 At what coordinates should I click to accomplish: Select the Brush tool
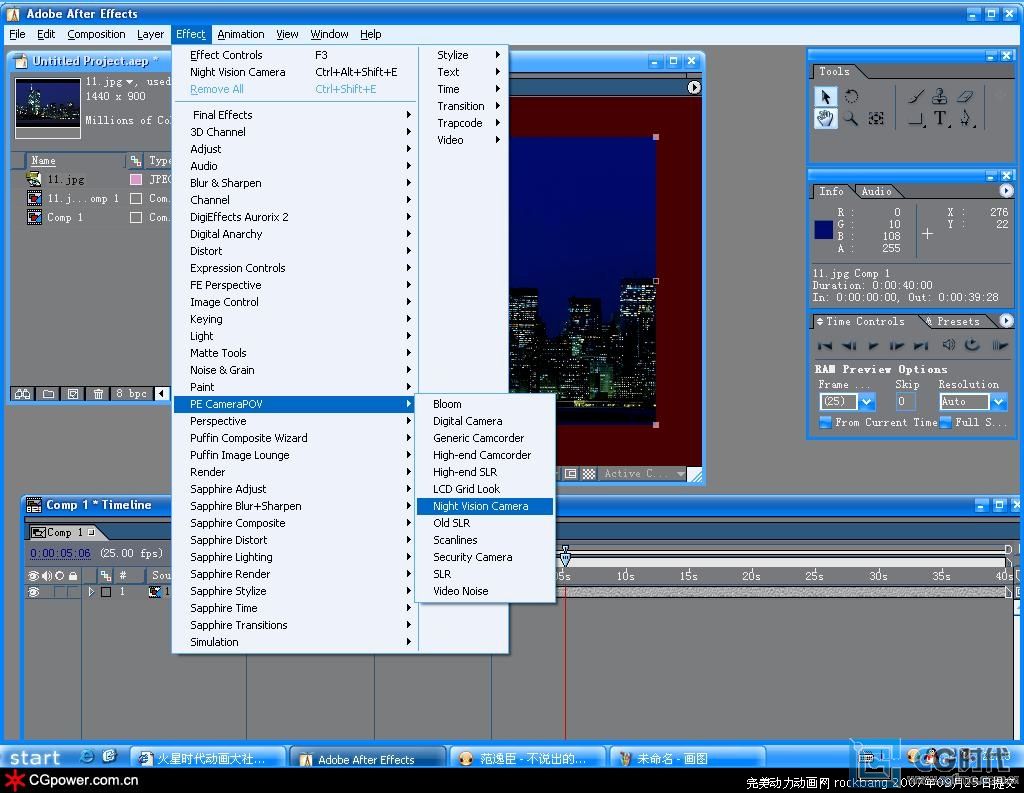916,97
